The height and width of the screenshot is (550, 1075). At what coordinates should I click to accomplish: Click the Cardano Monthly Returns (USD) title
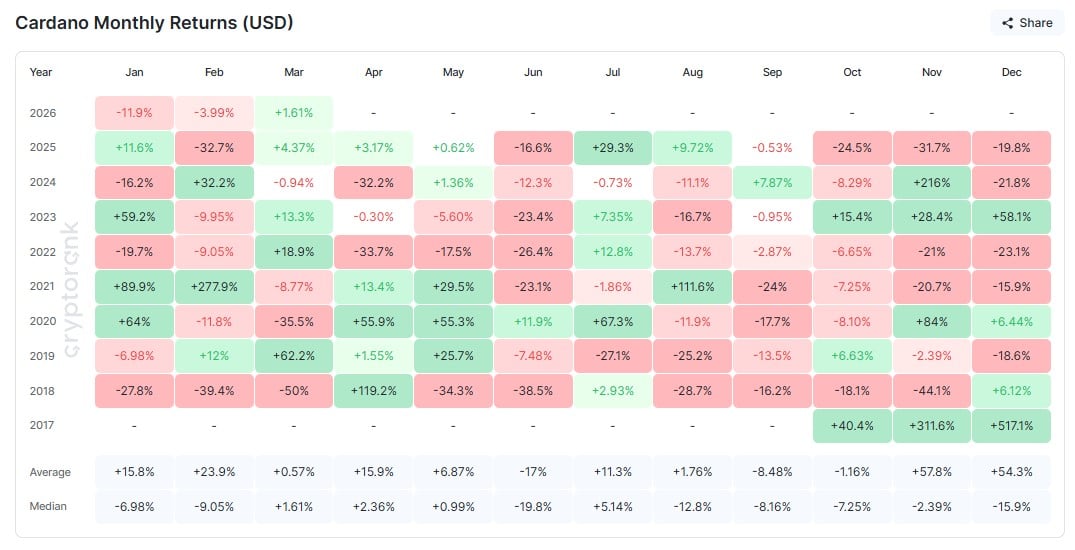pos(154,23)
